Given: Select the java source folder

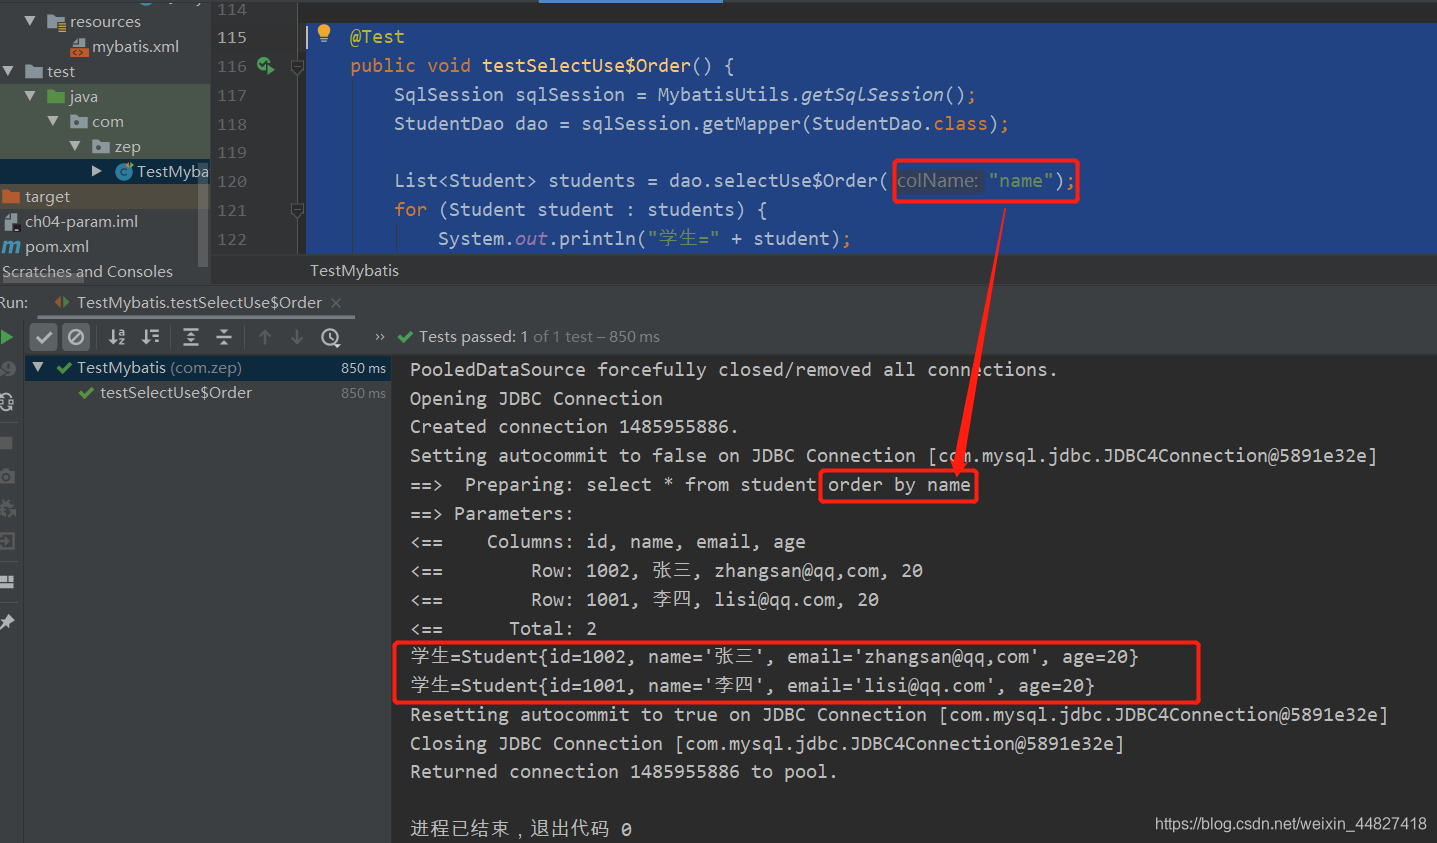Looking at the screenshot, I should click(x=83, y=96).
